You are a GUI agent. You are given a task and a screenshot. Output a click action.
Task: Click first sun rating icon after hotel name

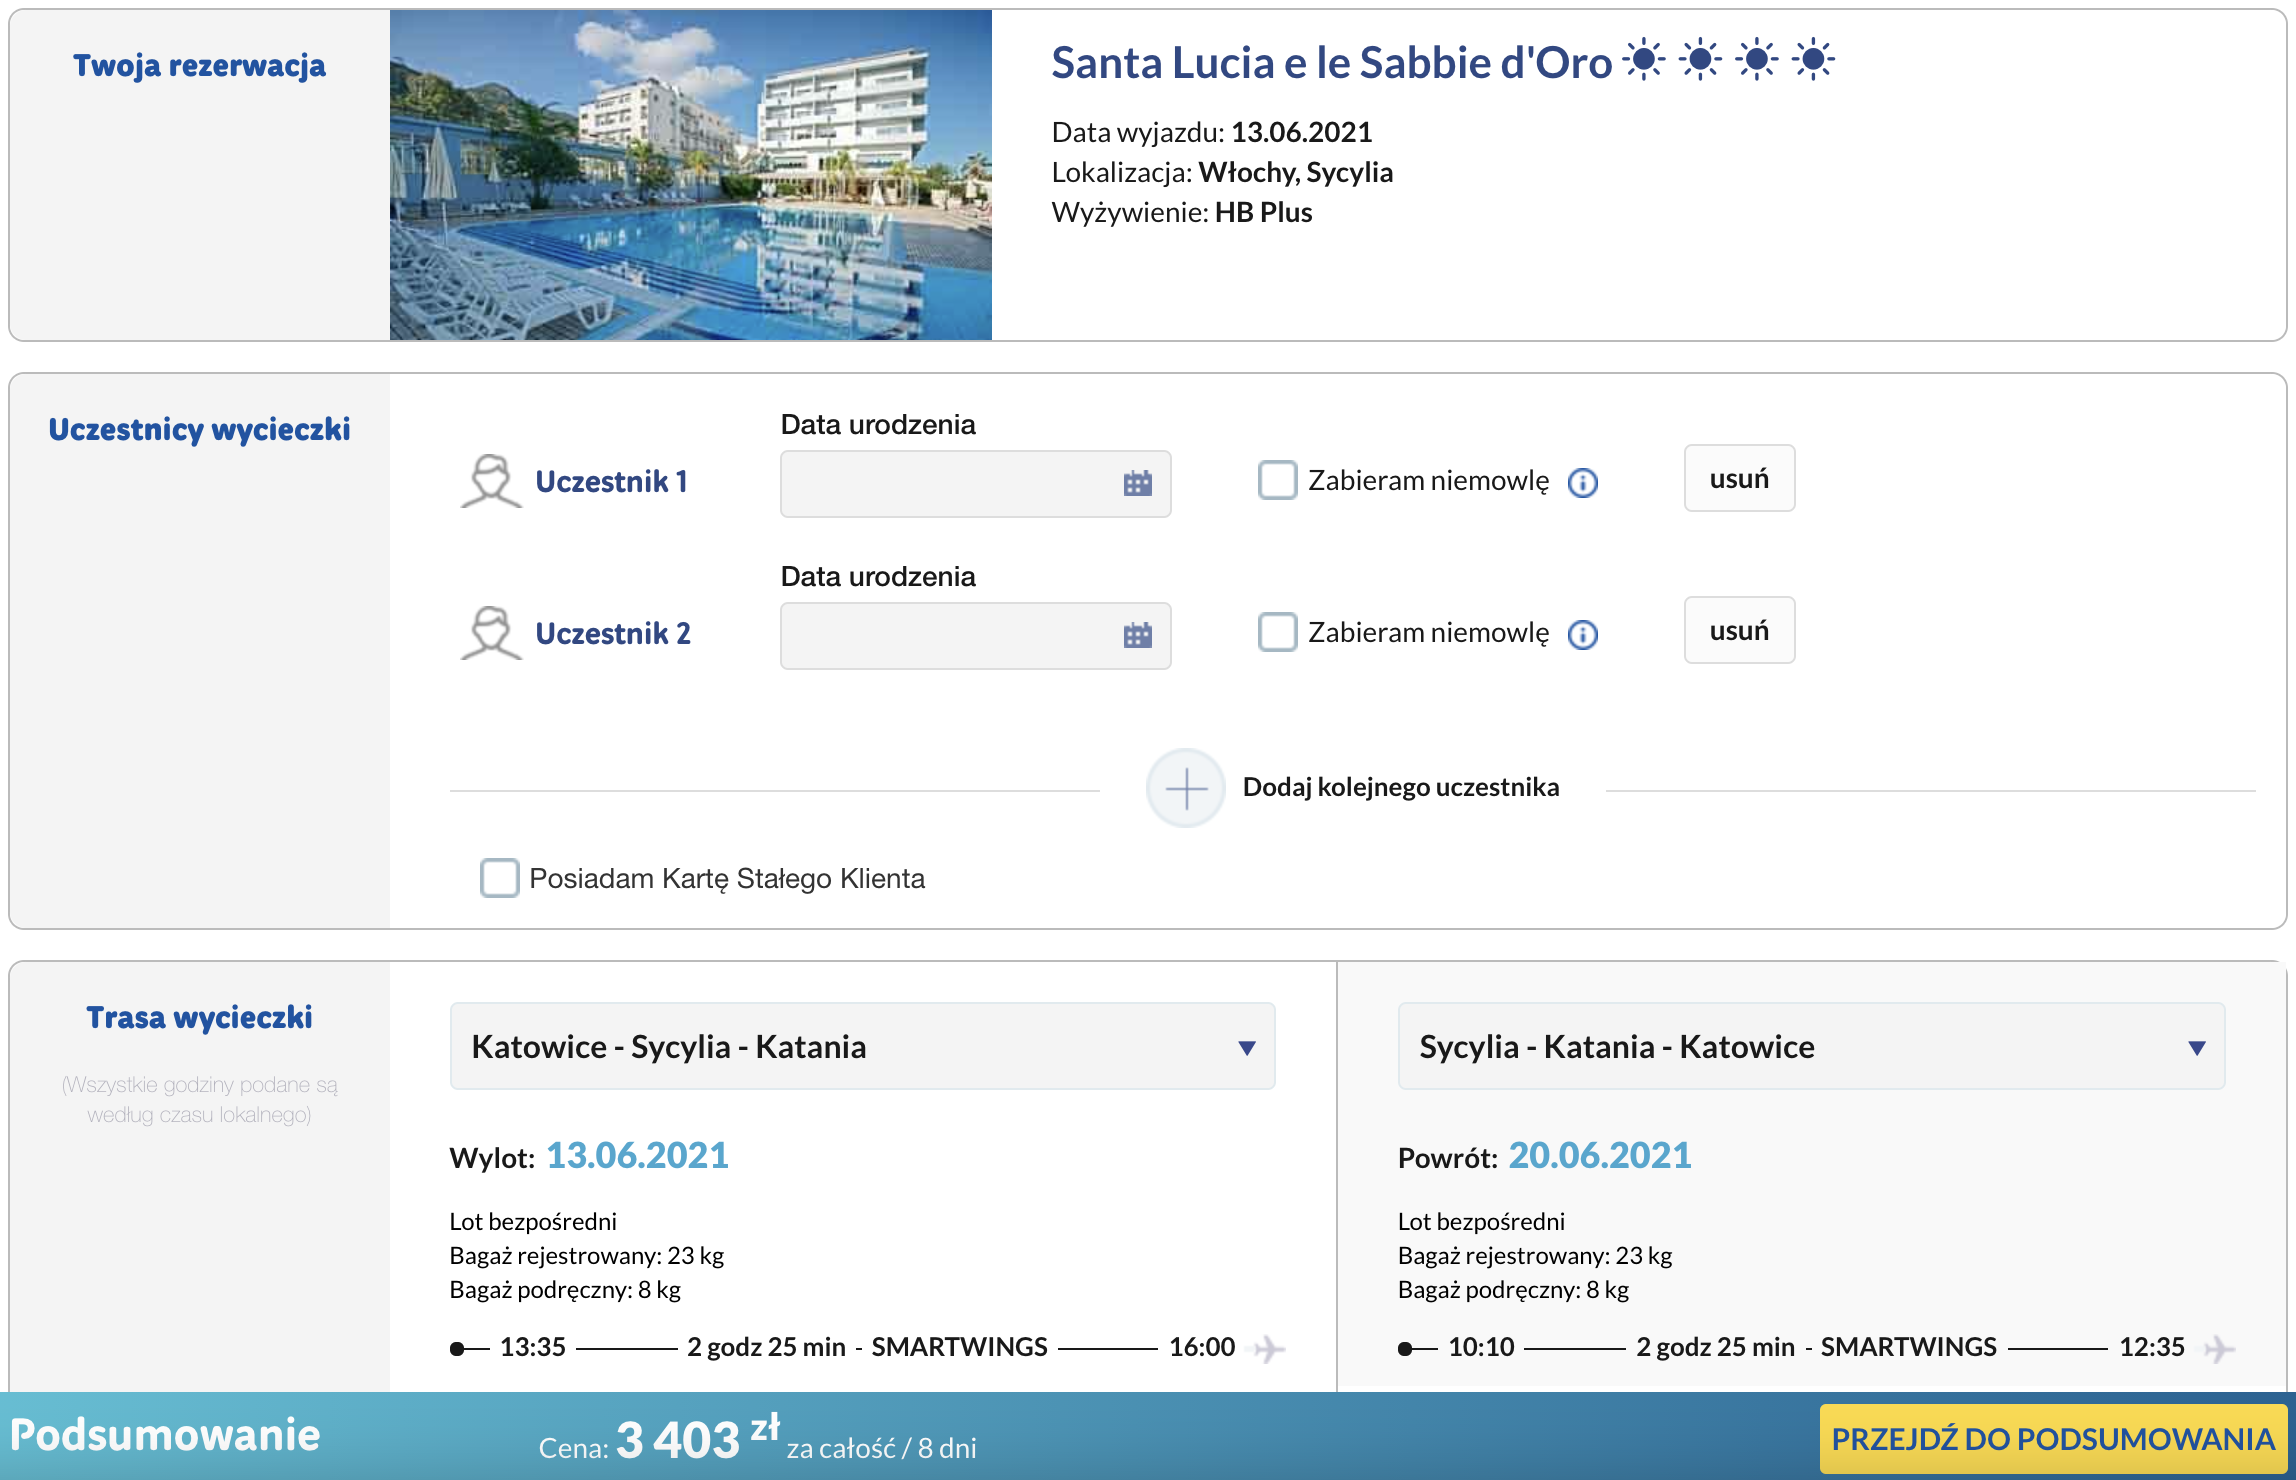point(1645,60)
